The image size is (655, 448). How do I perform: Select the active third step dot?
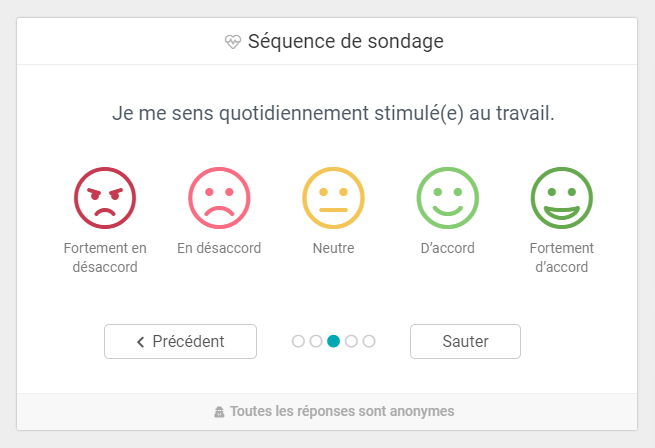pos(334,341)
